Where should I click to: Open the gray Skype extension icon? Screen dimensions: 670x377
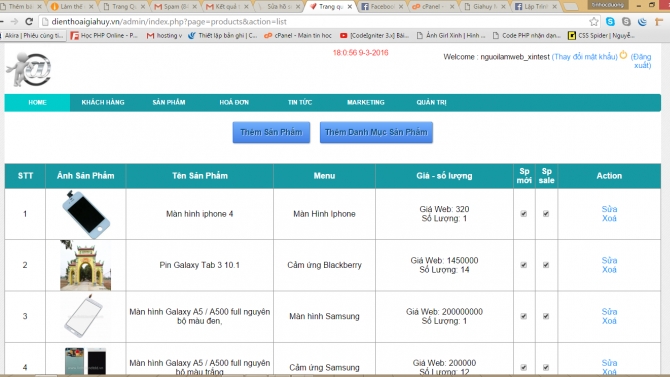point(626,21)
